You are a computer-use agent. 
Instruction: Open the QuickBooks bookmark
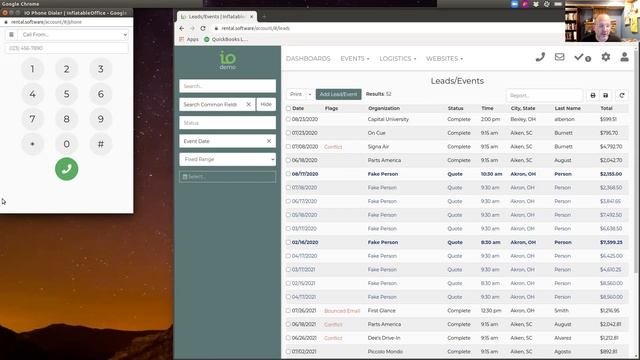[x=226, y=40]
